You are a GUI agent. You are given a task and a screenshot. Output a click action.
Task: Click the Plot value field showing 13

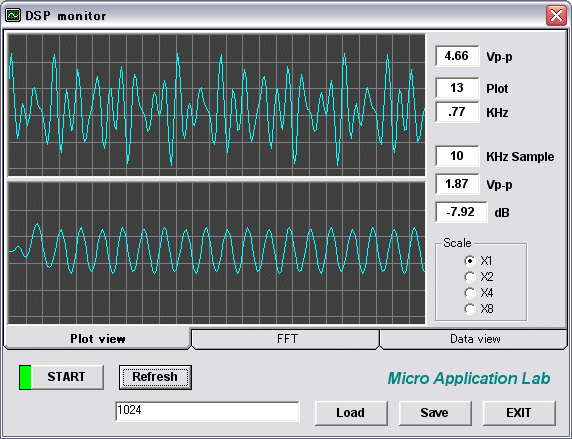(457, 88)
